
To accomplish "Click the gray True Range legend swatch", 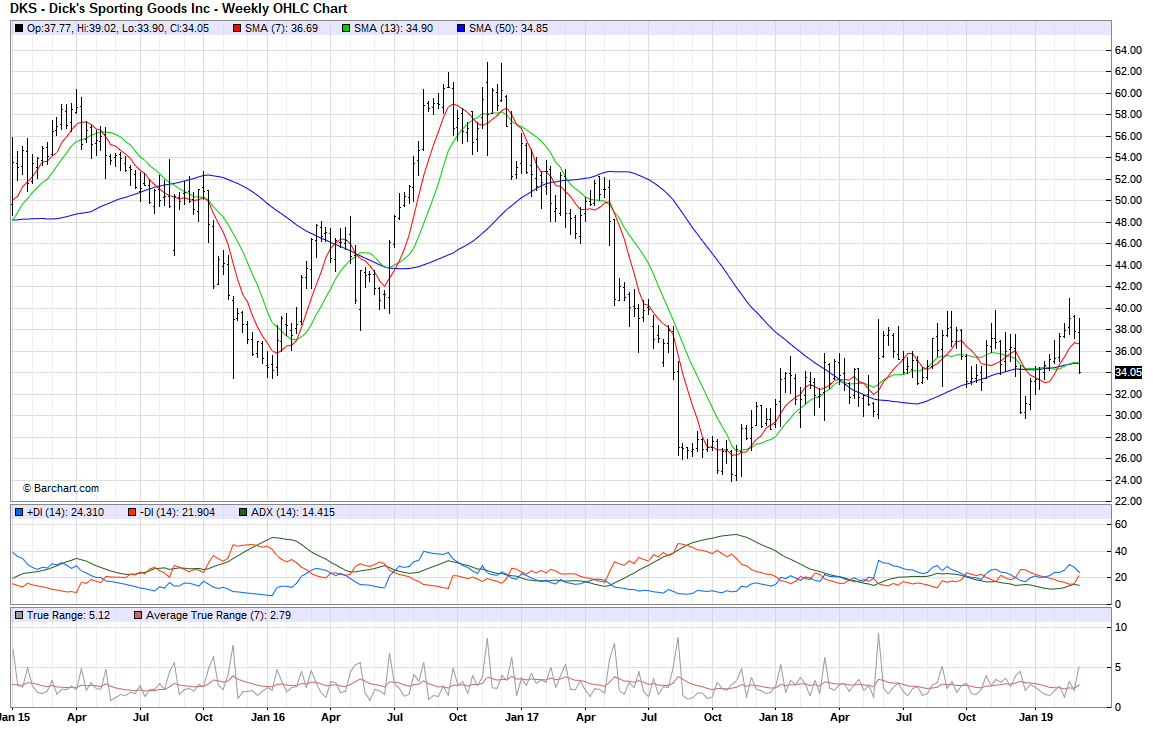I will click(19, 616).
